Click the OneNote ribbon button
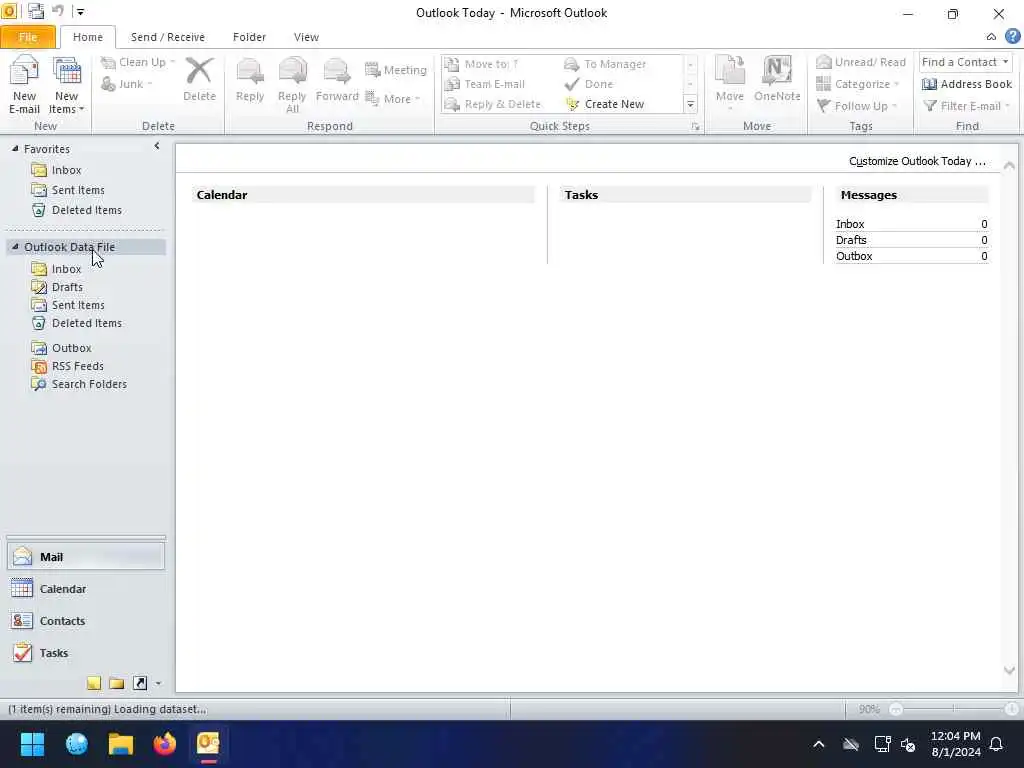 tap(776, 80)
